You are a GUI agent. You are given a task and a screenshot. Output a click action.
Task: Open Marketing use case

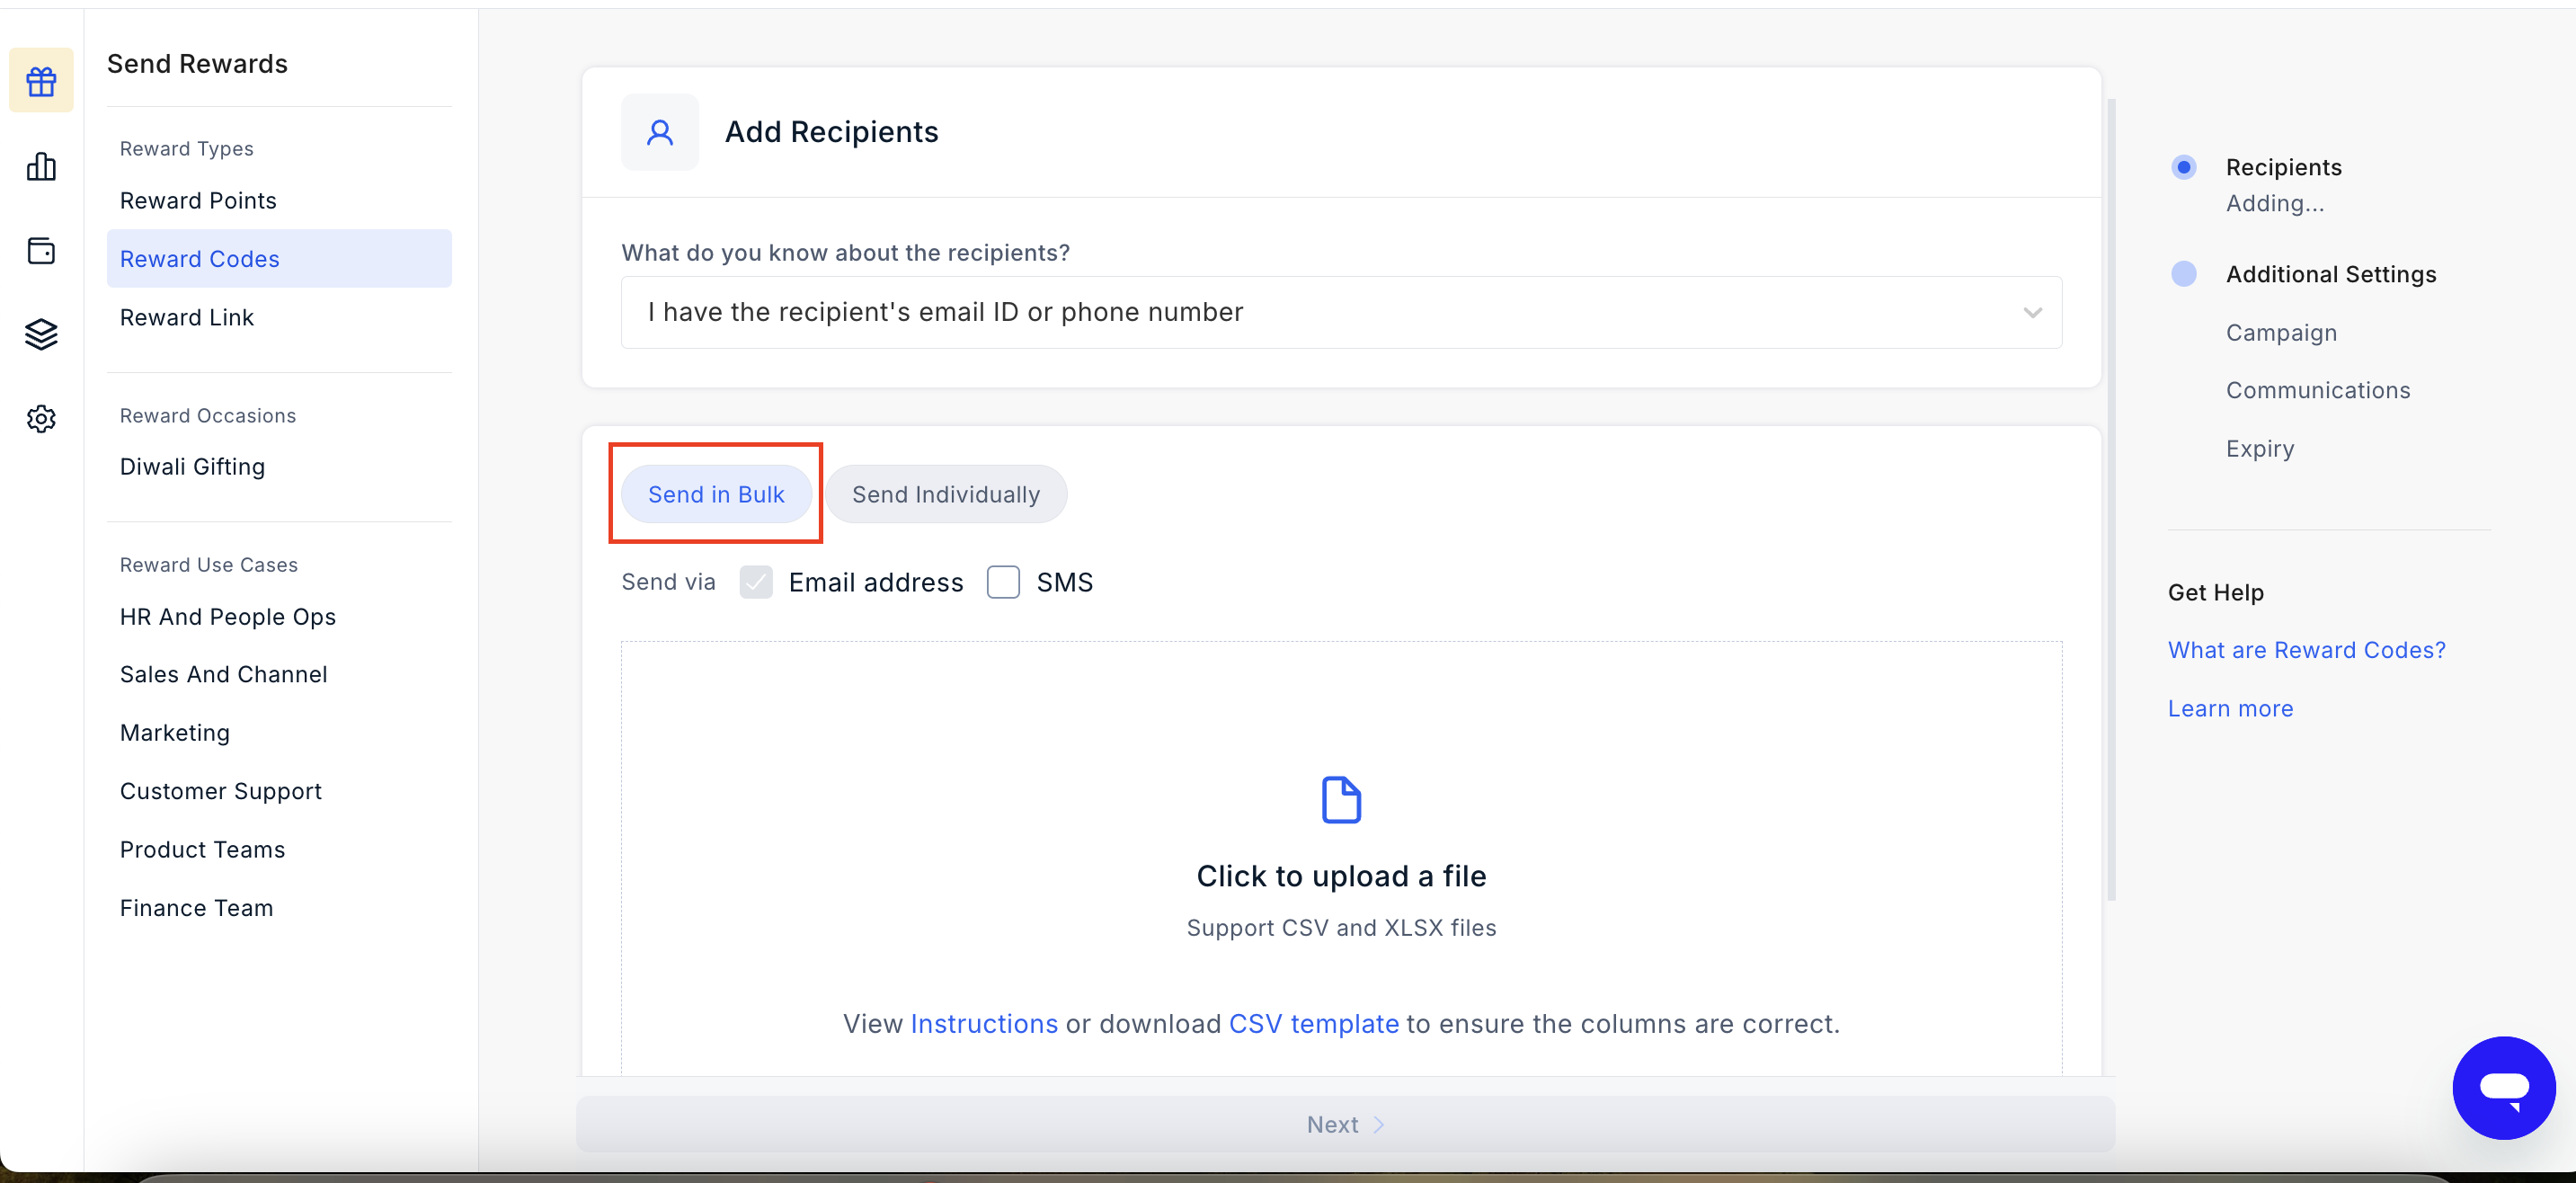[175, 733]
